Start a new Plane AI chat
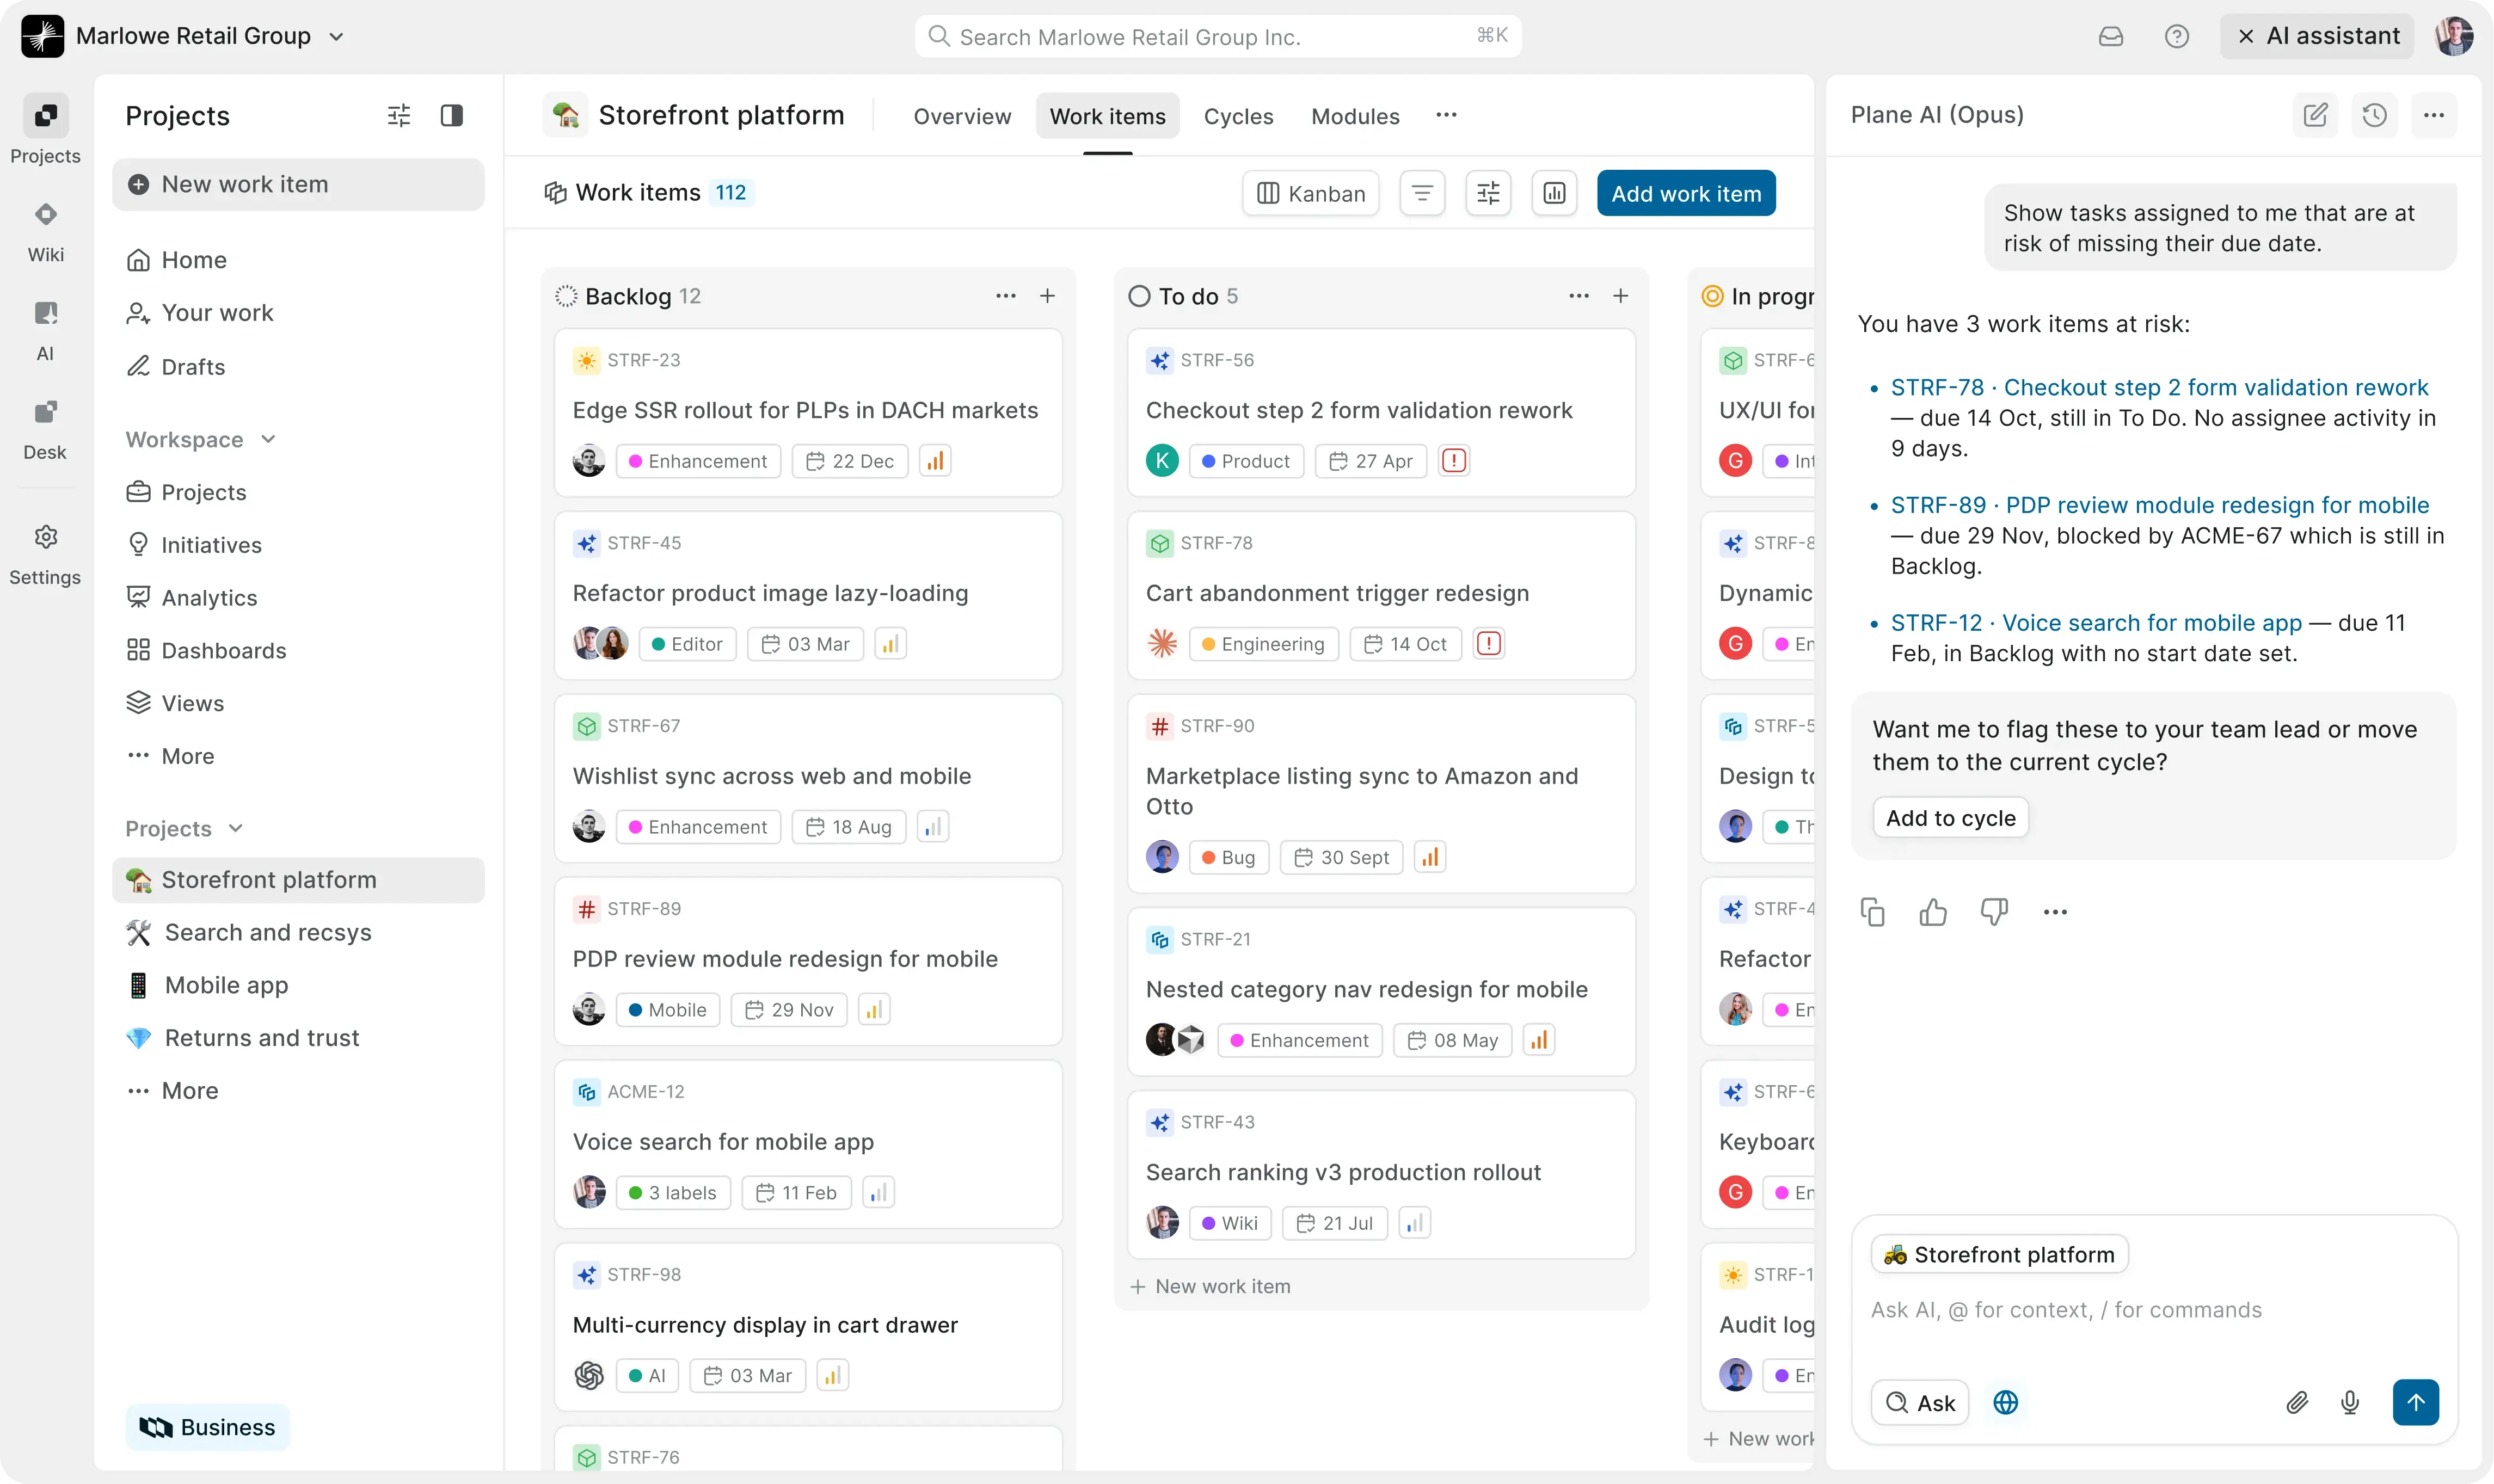2494x1484 pixels. (2315, 115)
